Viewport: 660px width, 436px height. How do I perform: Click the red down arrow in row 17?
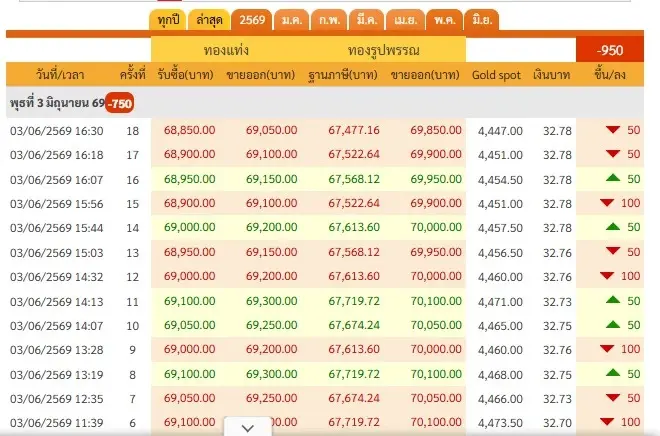[x=613, y=154]
